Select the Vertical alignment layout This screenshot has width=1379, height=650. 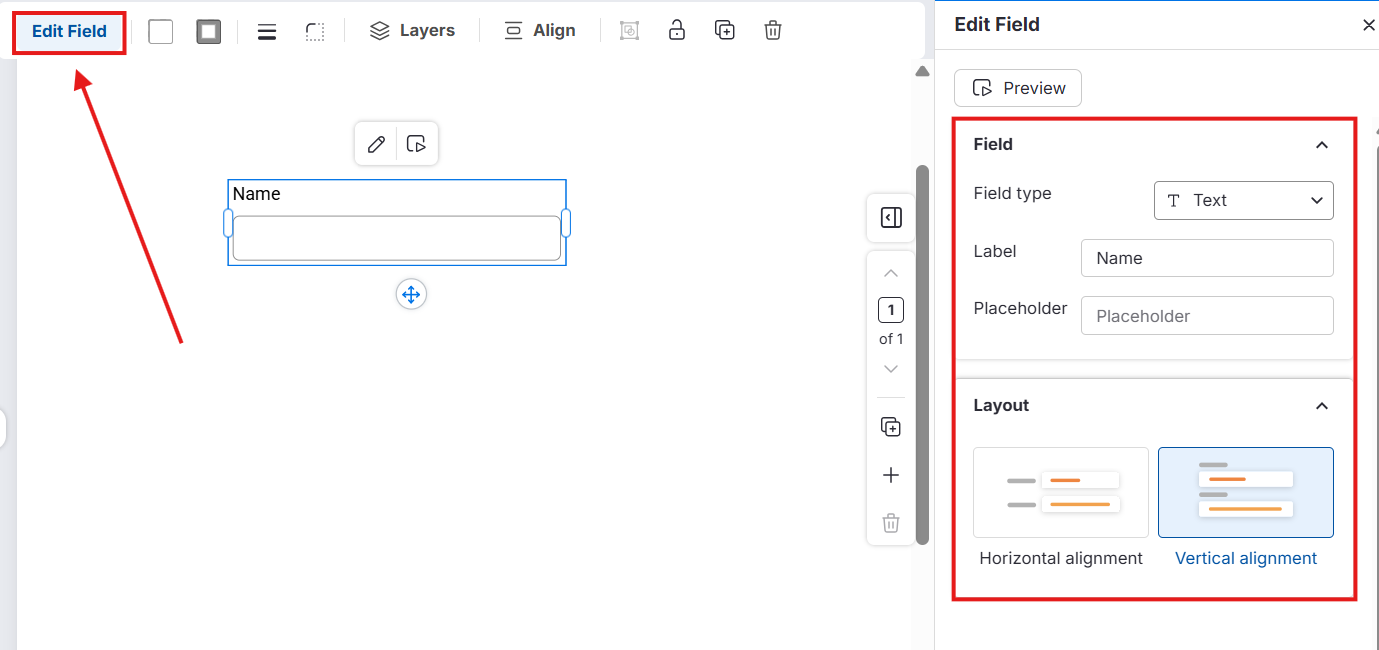pos(1245,492)
